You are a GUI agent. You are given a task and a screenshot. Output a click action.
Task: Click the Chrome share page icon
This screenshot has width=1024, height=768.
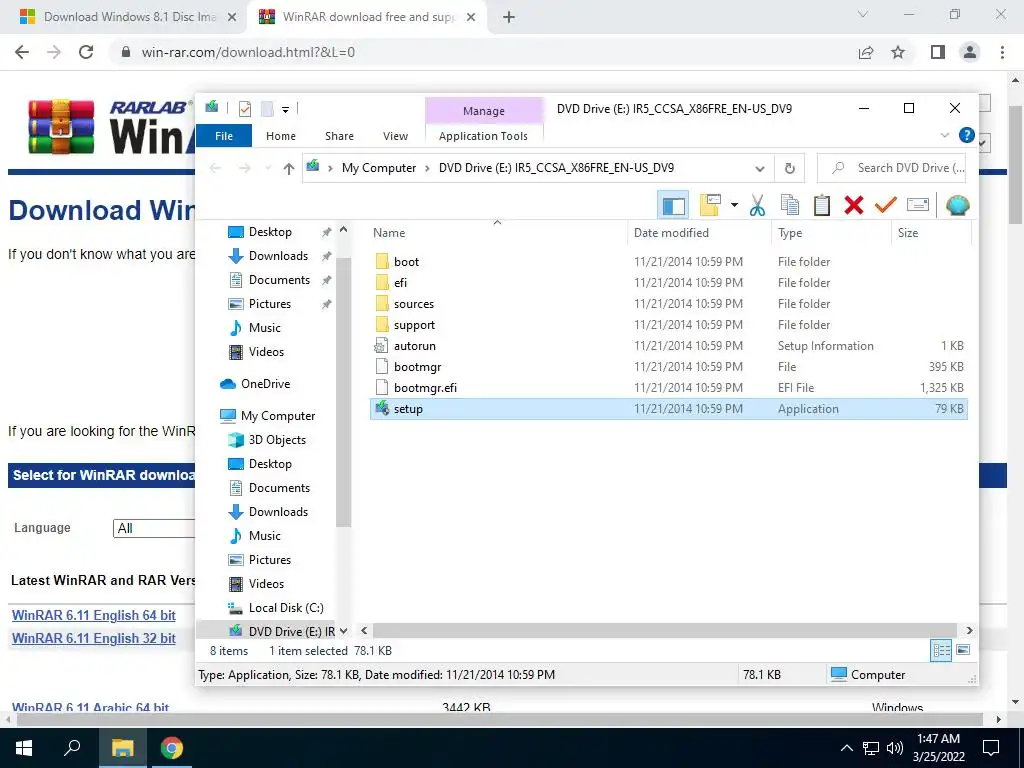pos(866,52)
